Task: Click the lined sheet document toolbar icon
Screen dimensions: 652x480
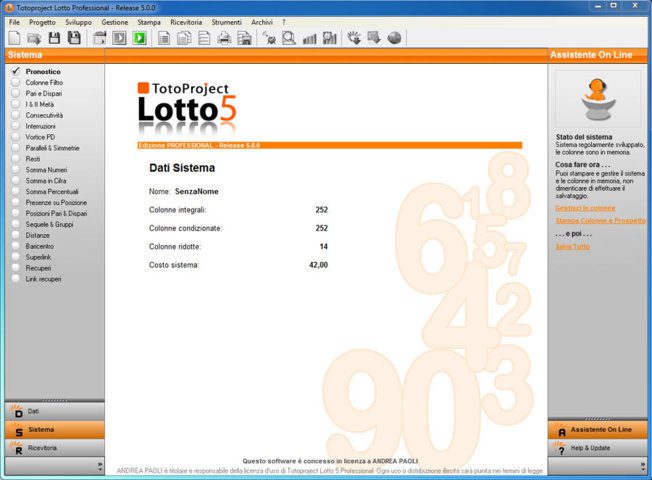Action: (204, 38)
